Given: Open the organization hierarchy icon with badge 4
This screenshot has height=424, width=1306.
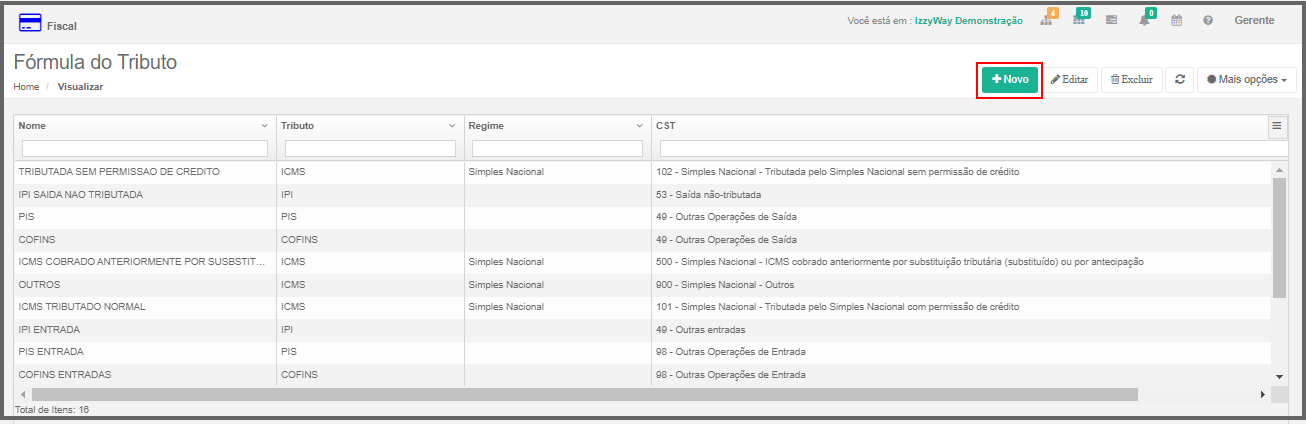Looking at the screenshot, I should click(x=1047, y=20).
